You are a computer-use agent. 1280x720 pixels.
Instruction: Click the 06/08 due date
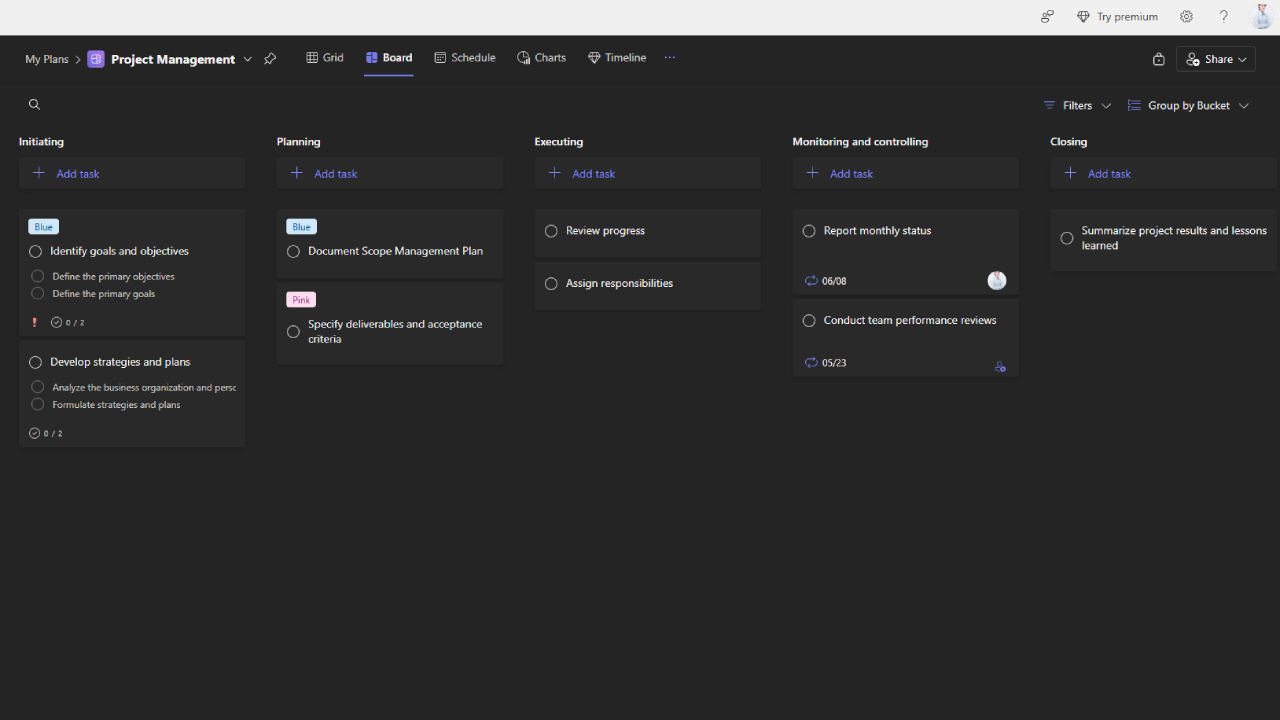pyautogui.click(x=834, y=281)
